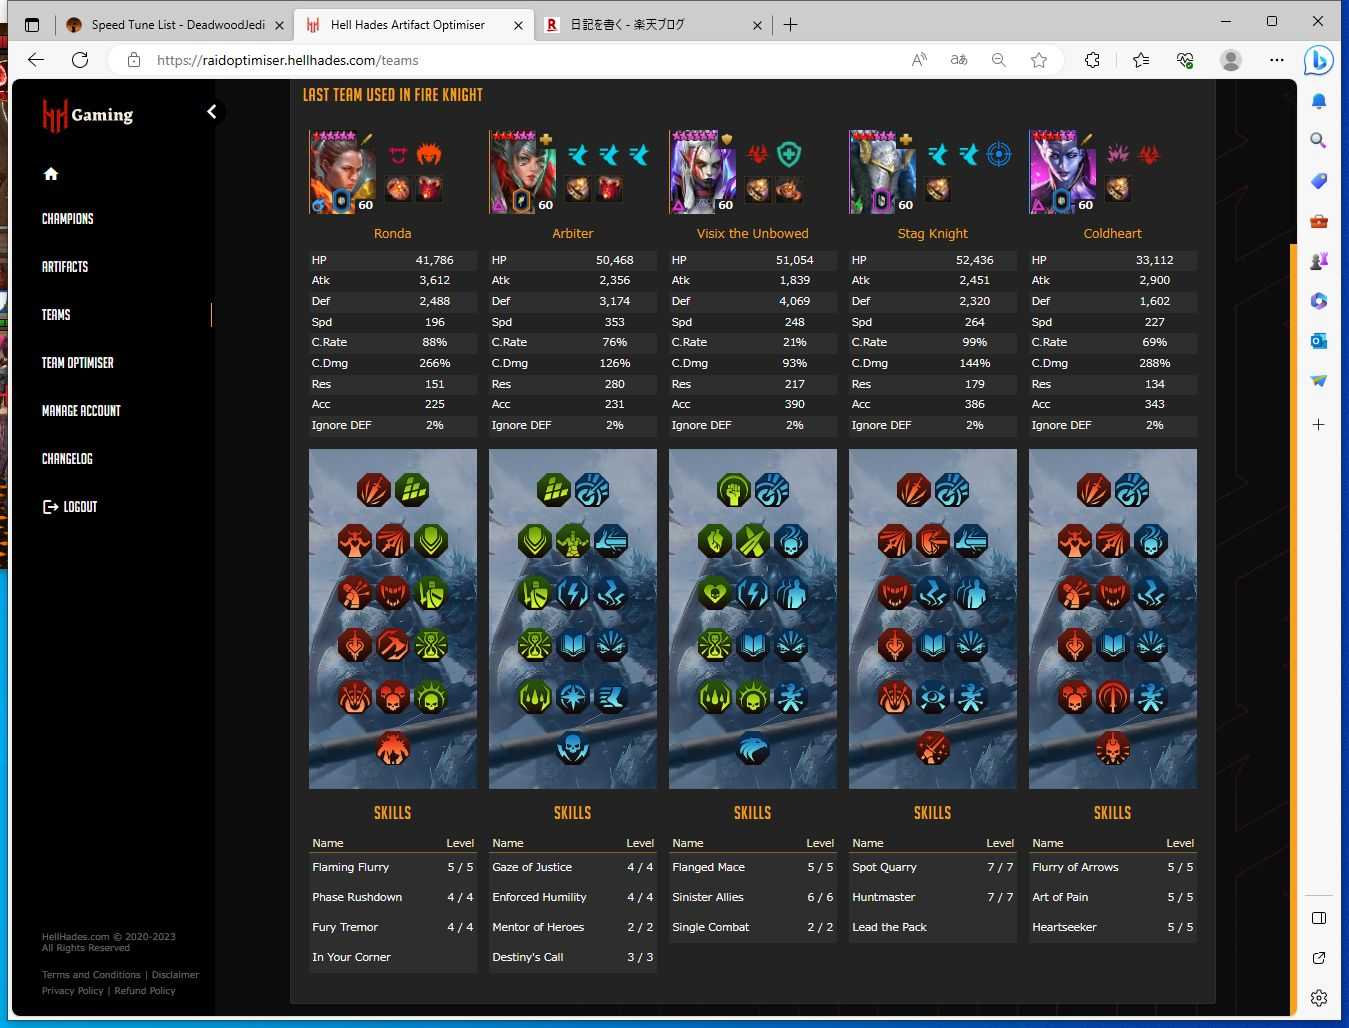Click Visix's green heal buff icon
This screenshot has height=1028, width=1349.
[x=789, y=156]
